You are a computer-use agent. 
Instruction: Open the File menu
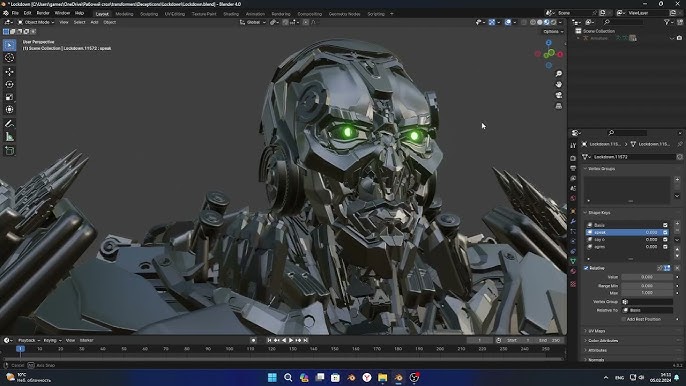(15, 14)
